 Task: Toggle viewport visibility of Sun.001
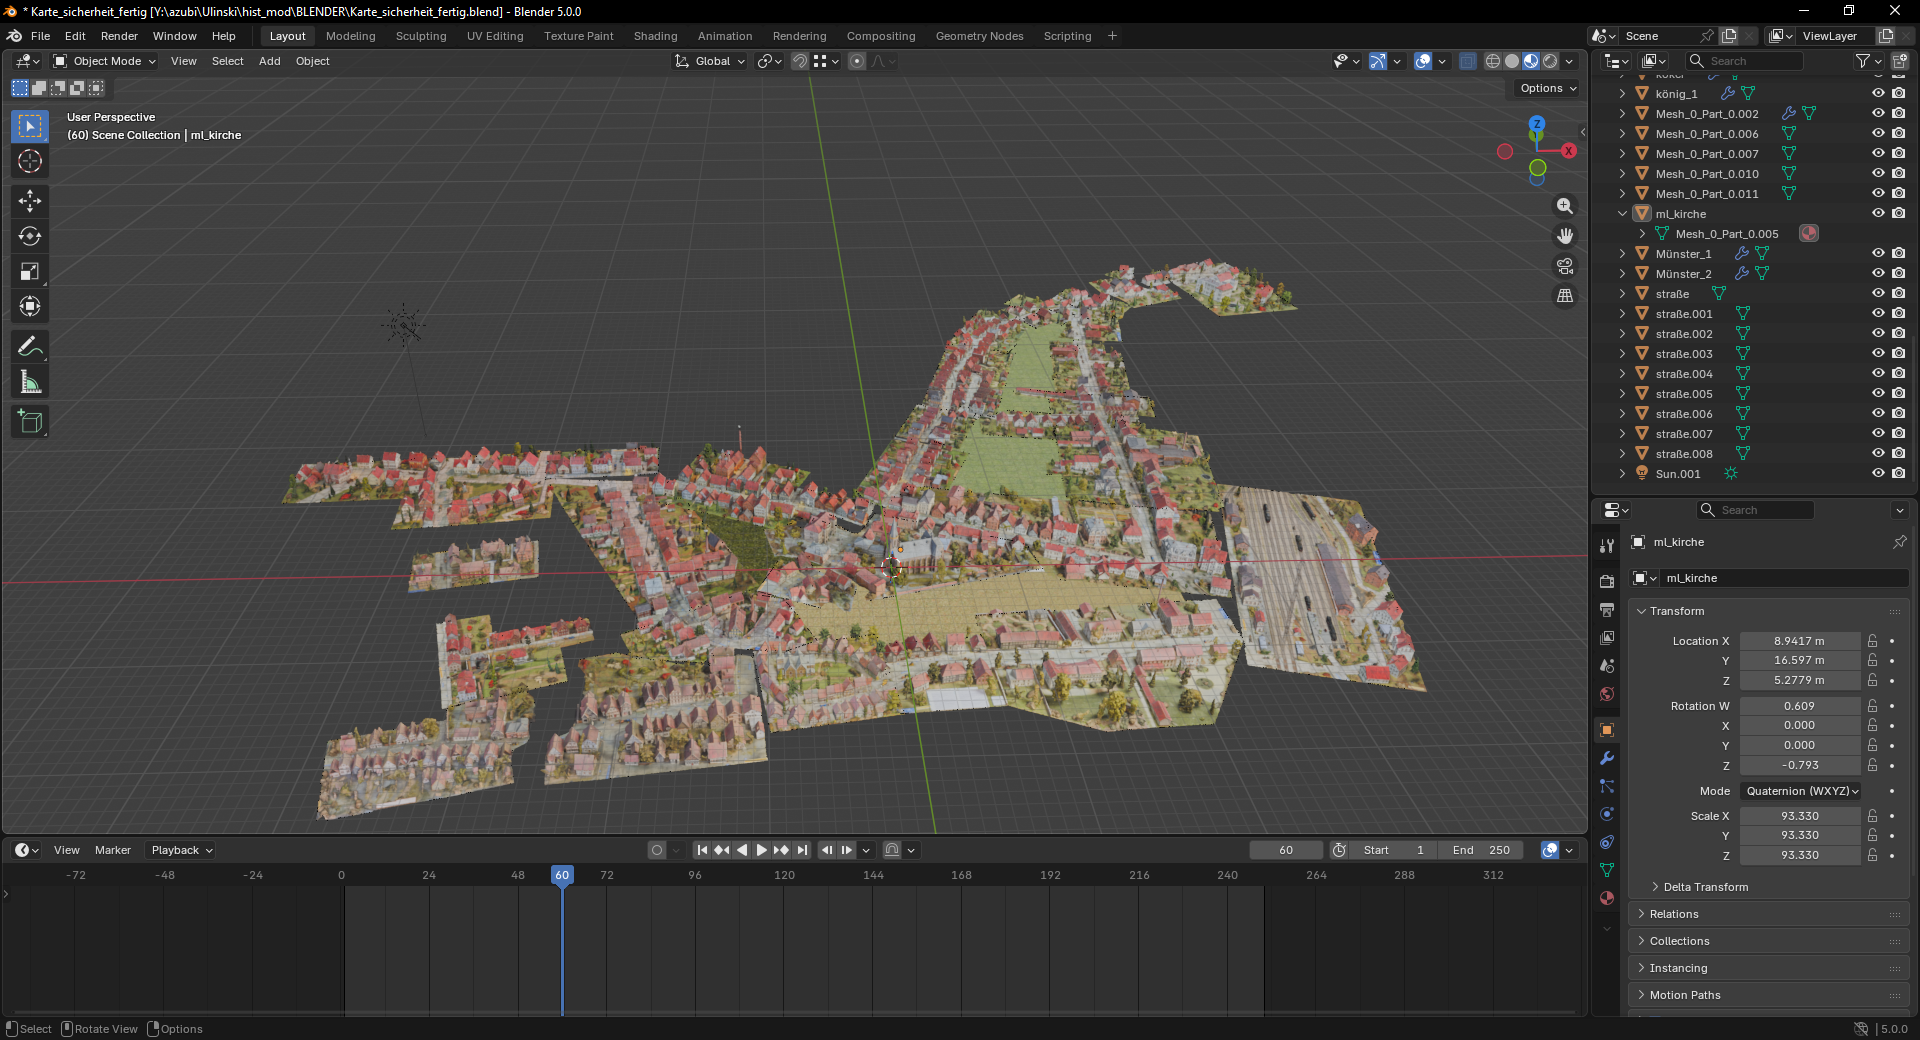point(1878,474)
